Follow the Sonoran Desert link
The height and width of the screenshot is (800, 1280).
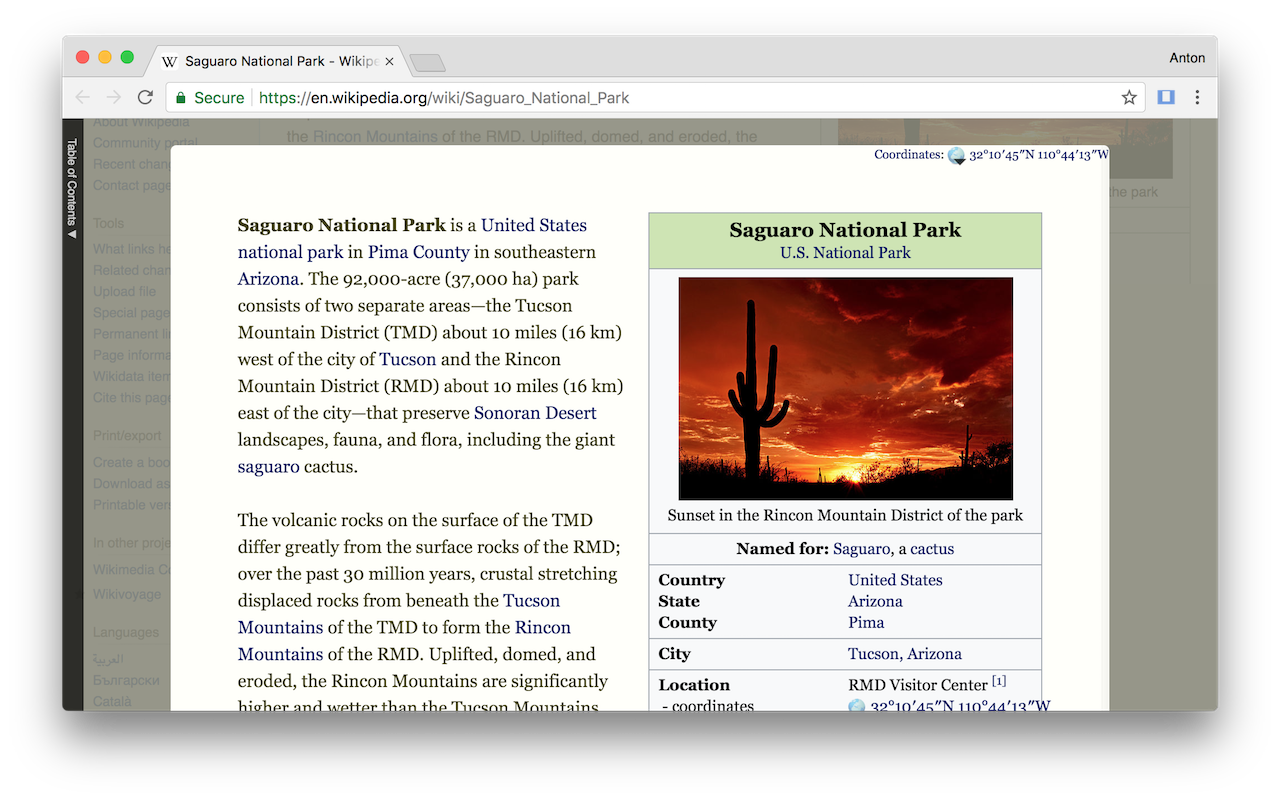[535, 413]
